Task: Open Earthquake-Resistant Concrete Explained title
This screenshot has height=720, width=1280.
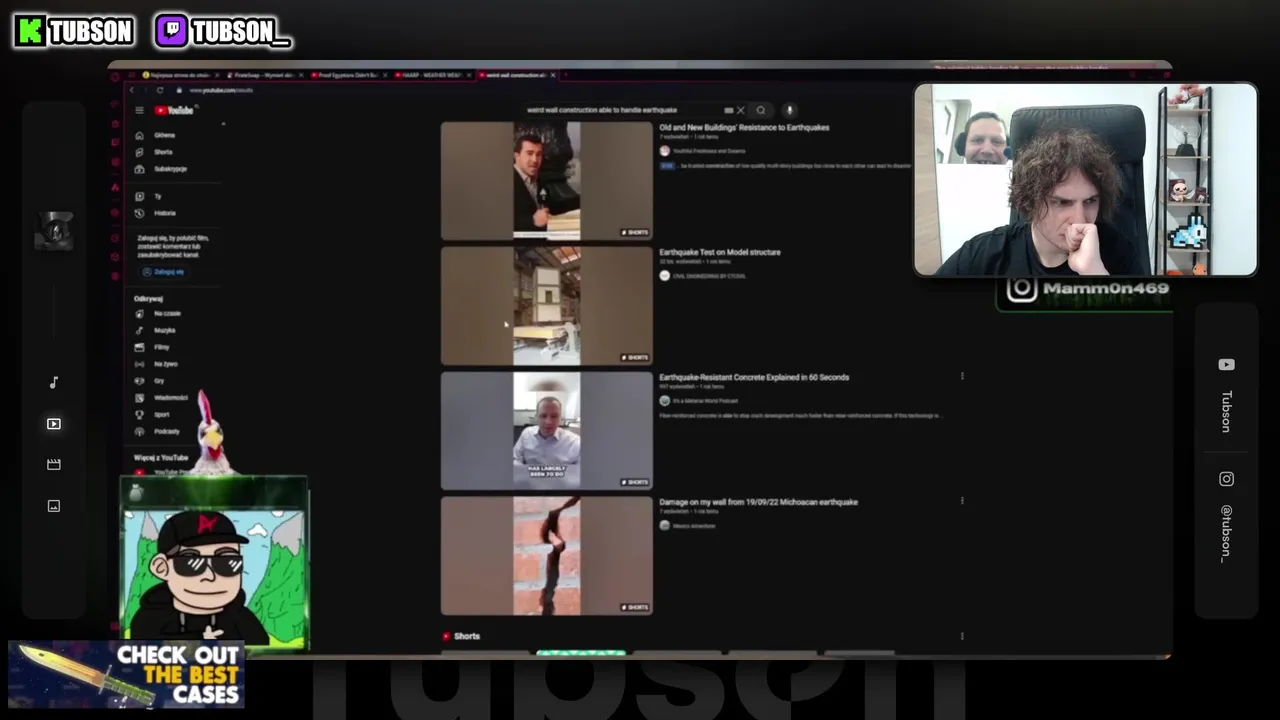Action: [x=754, y=378]
